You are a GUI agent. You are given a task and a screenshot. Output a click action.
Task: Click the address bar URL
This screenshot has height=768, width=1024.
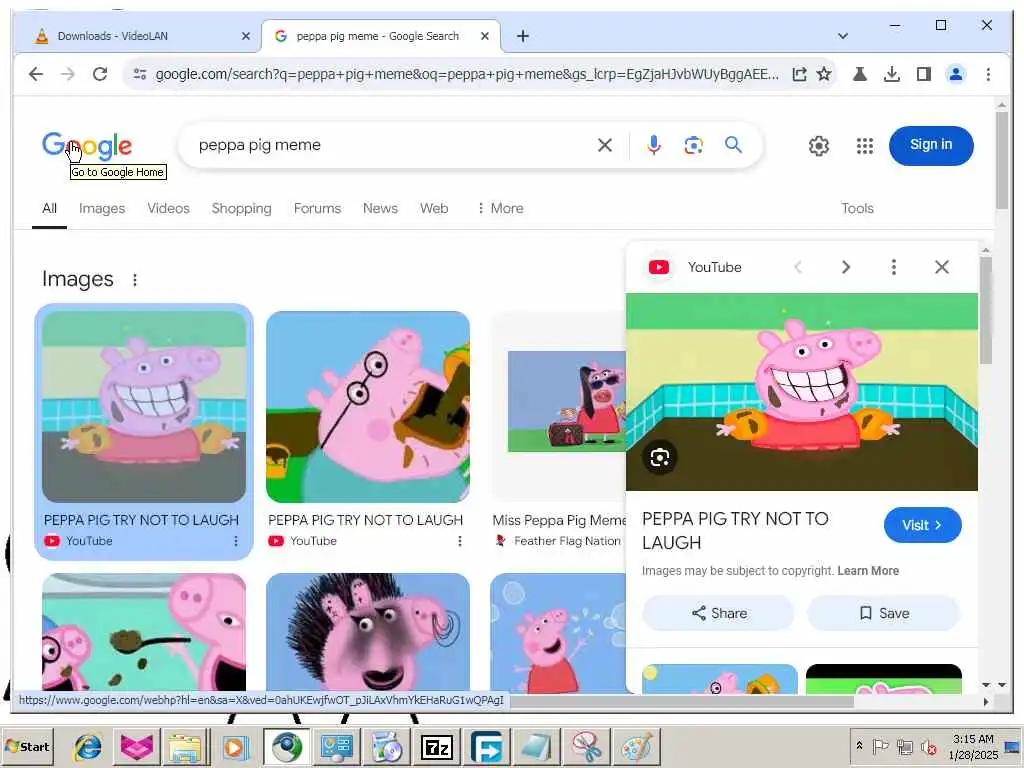click(x=467, y=74)
